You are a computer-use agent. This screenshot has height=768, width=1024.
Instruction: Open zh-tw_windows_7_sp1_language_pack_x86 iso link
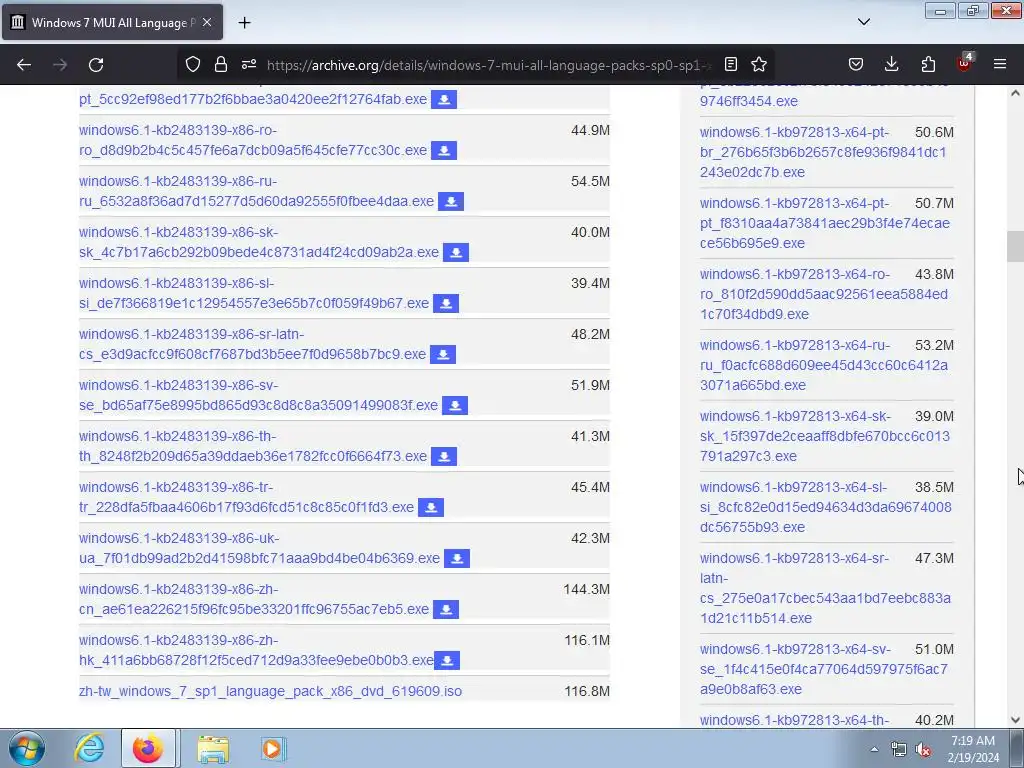(270, 691)
